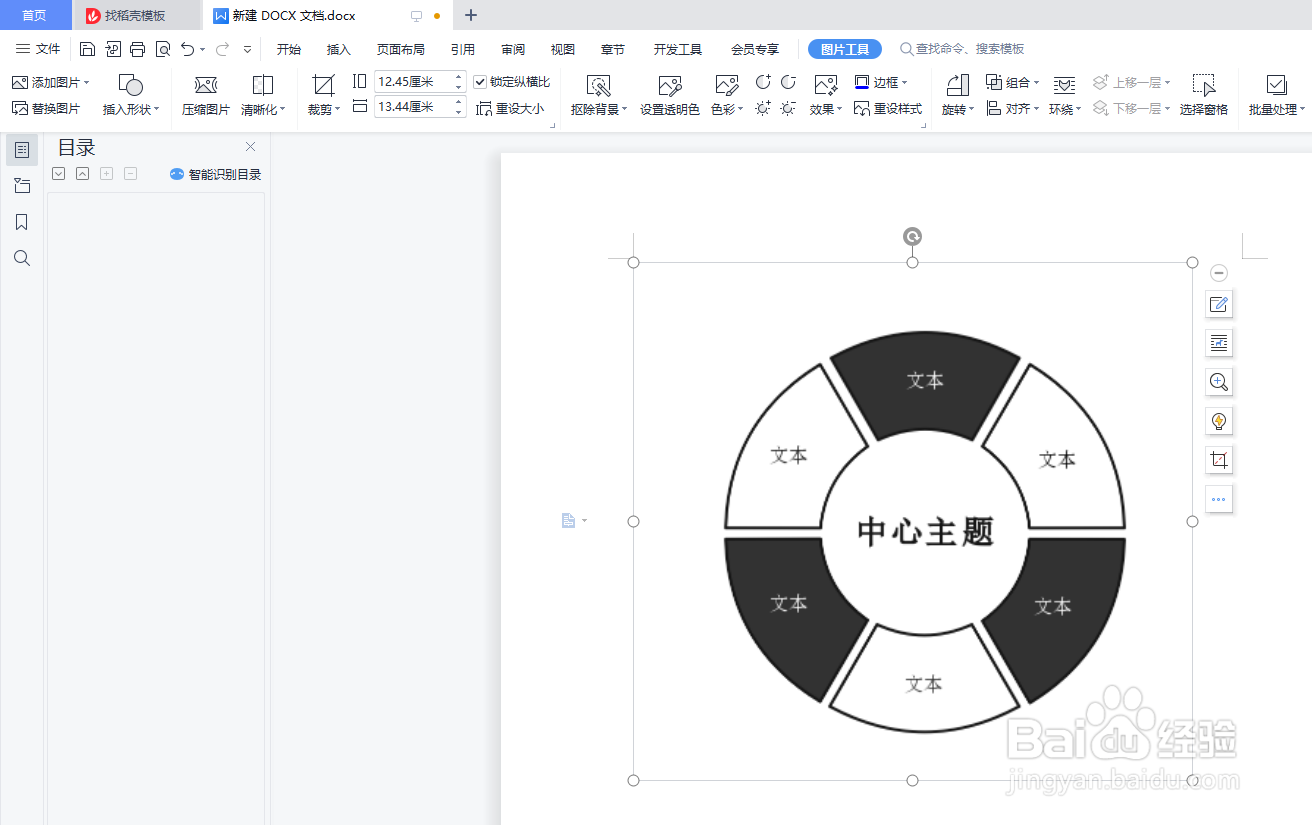The height and width of the screenshot is (825, 1312).
Task: Click the Save icon in quick toolbar
Action: (x=87, y=49)
